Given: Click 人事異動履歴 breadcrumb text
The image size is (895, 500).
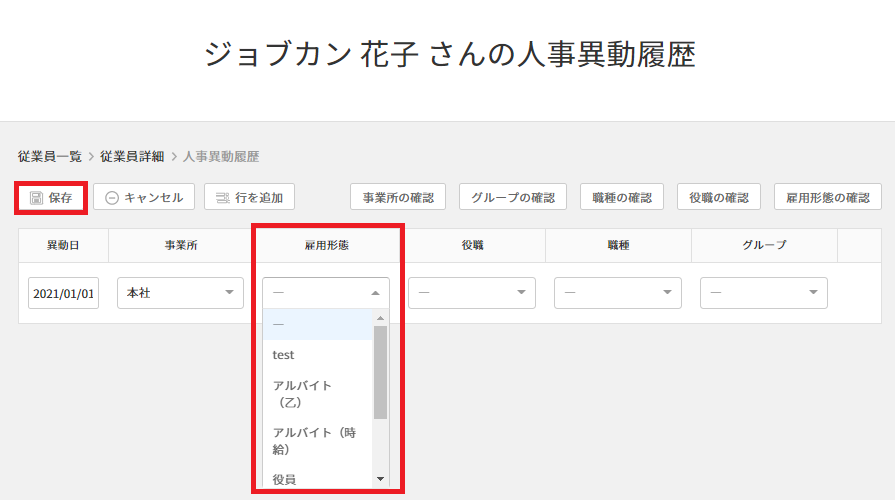Looking at the screenshot, I should tap(221, 156).
